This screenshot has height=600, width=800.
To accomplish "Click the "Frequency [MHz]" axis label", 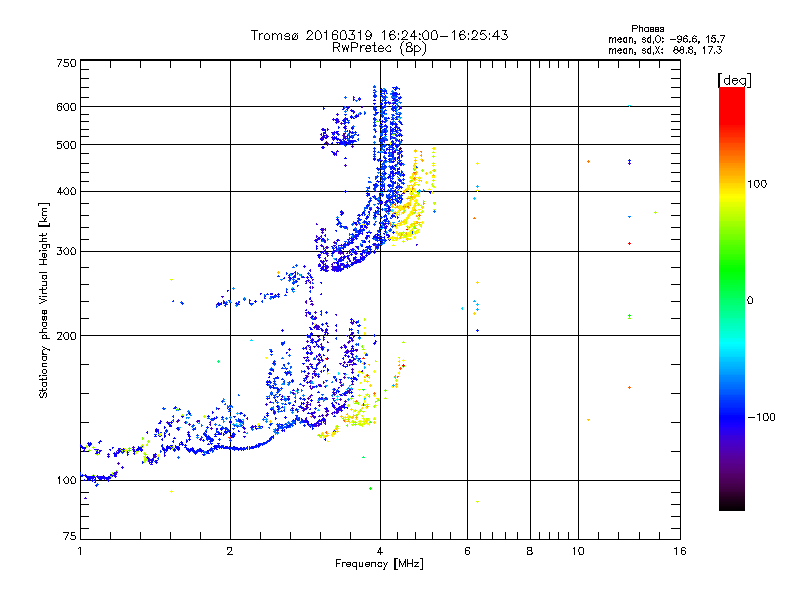I will click(379, 564).
